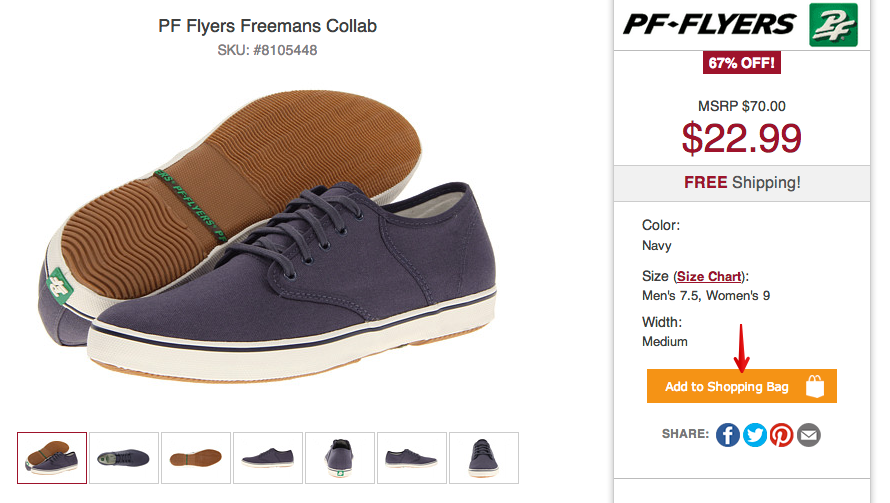
Task: Select the sixth thumbnail image
Action: (x=412, y=458)
